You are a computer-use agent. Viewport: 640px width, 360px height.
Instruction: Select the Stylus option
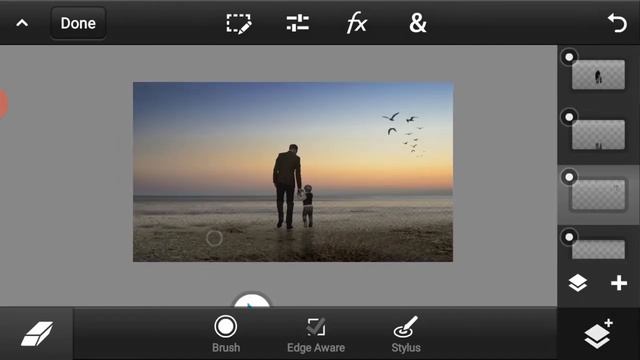click(406, 334)
